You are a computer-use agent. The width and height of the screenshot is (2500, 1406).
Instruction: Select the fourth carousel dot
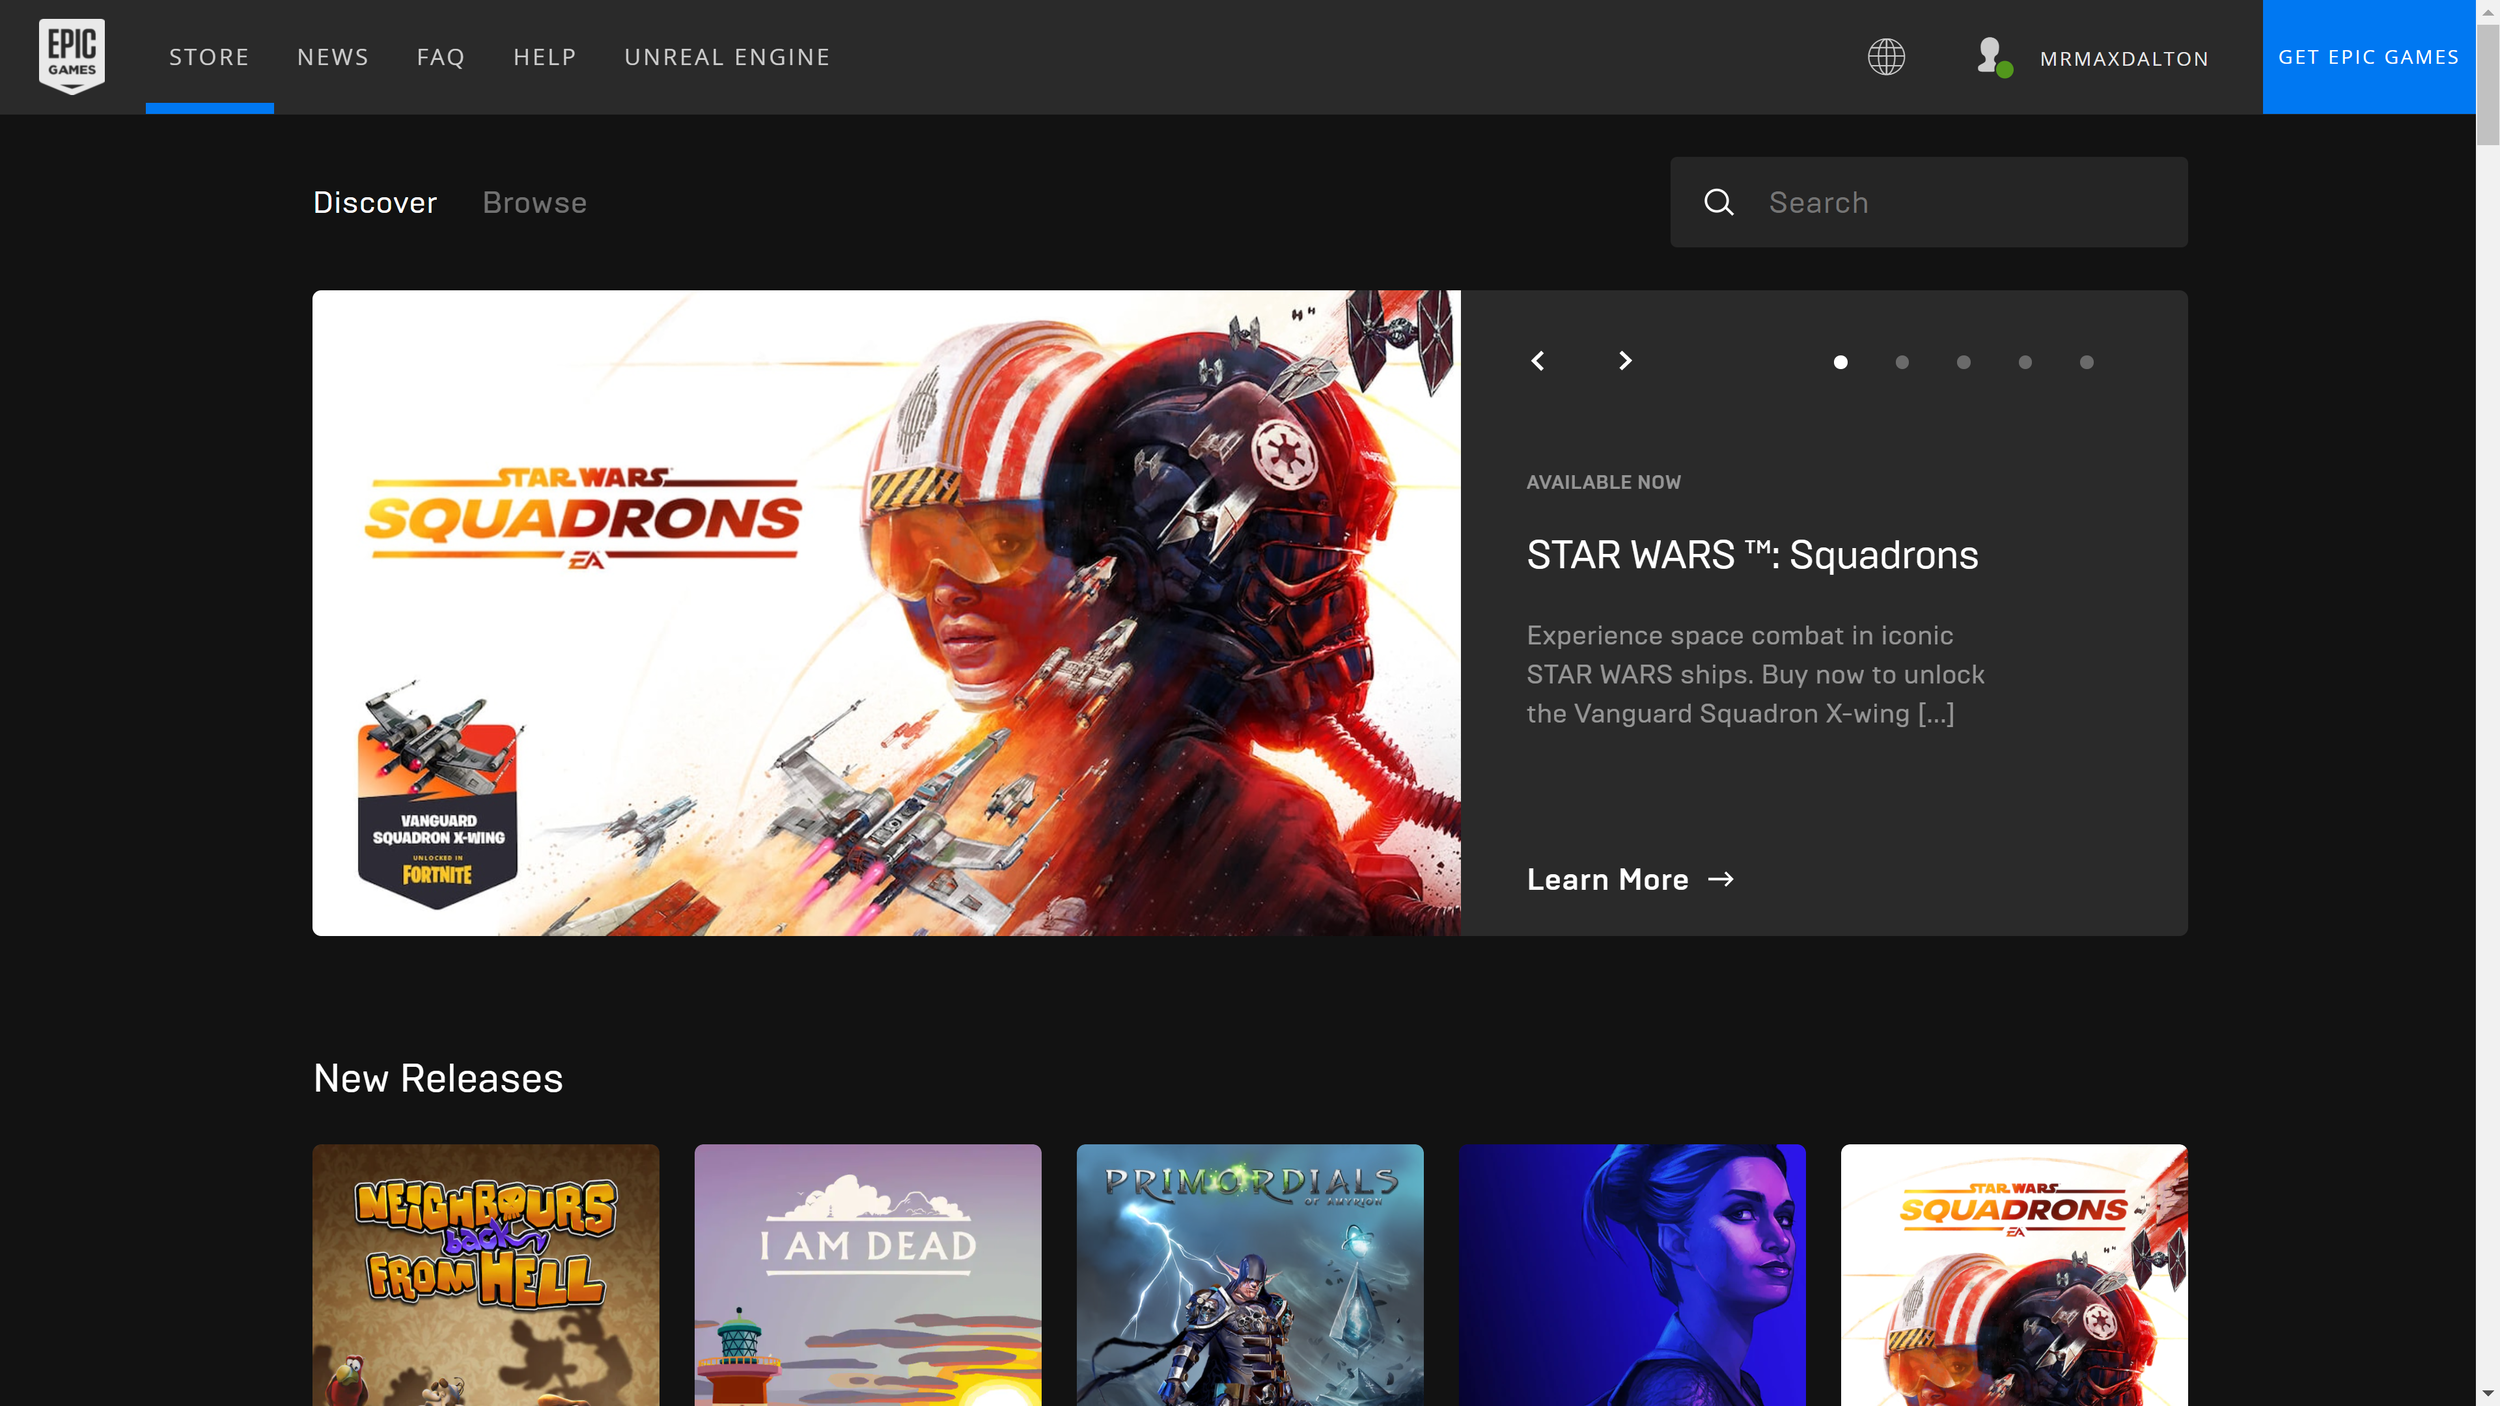pyautogui.click(x=2025, y=362)
